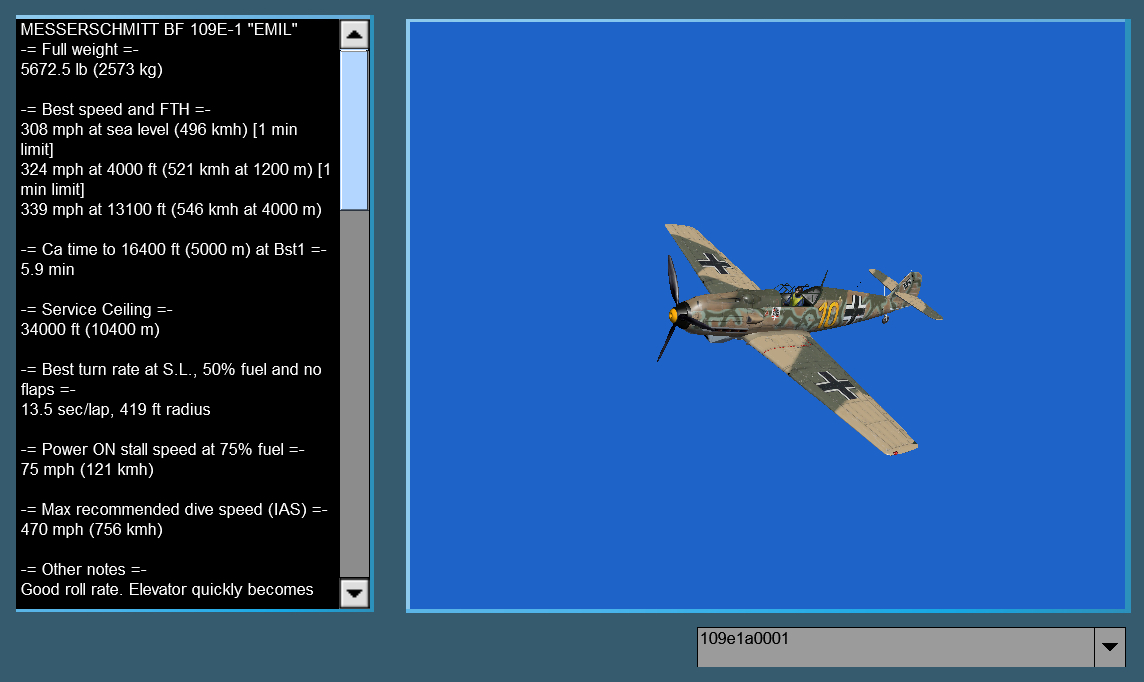The width and height of the screenshot is (1144, 682).
Task: Select the Messerschmitt BF 109E-1 "EMIL" title line
Action: click(159, 30)
